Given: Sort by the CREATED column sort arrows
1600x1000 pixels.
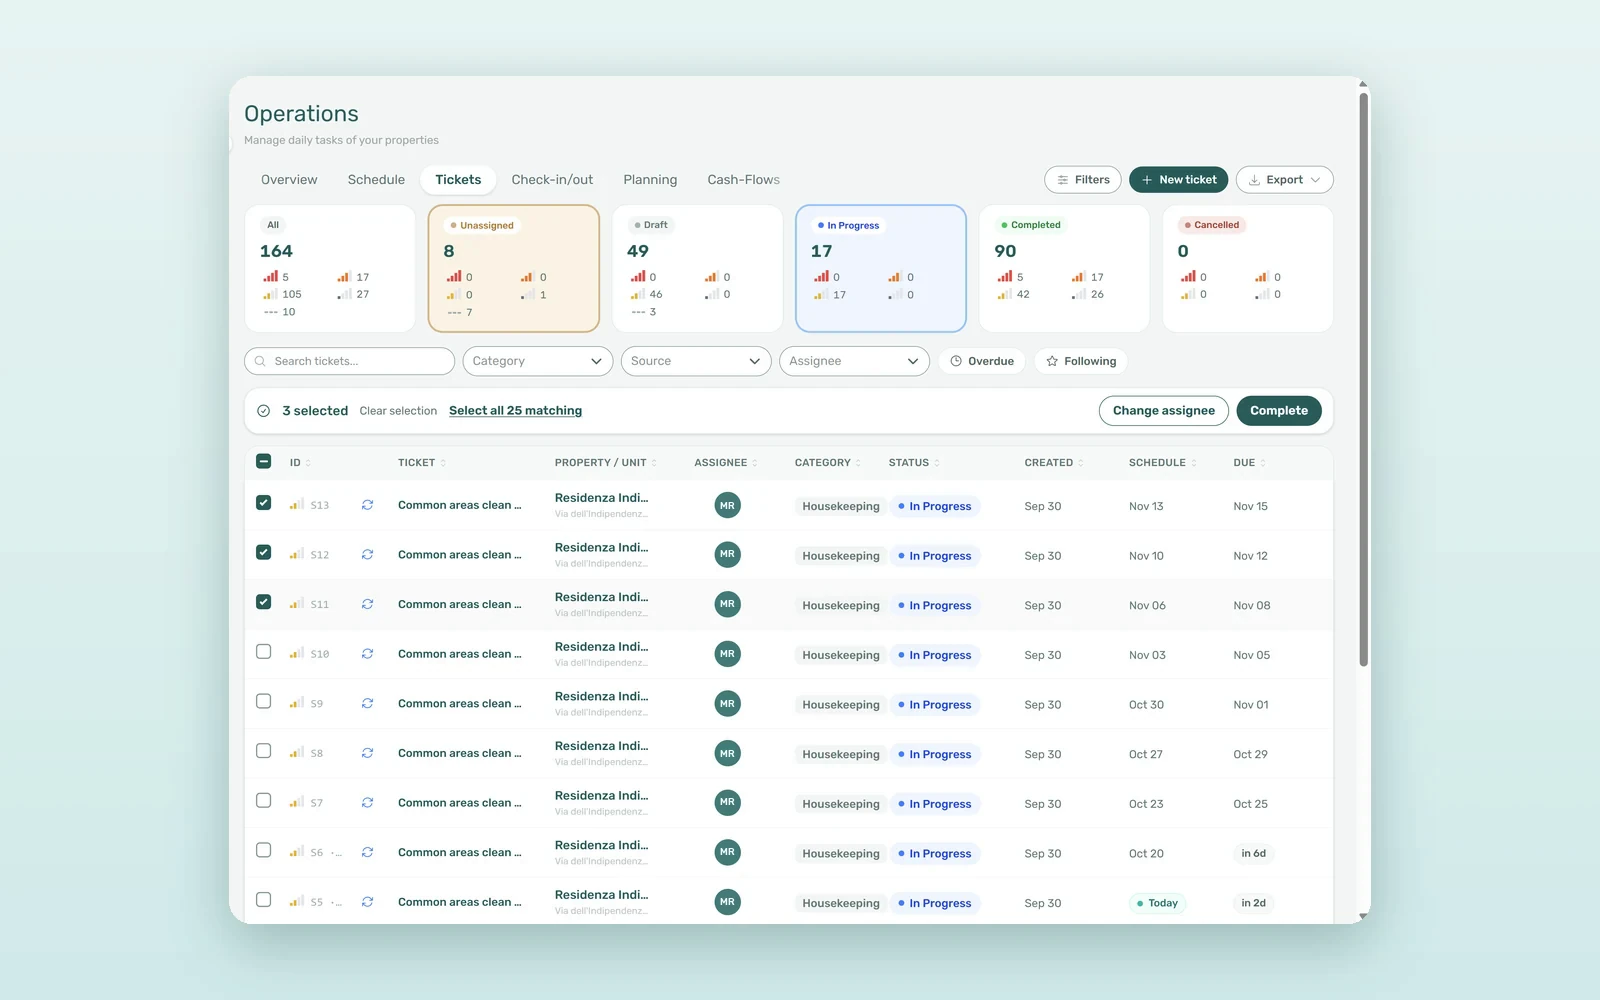Looking at the screenshot, I should [1081, 463].
